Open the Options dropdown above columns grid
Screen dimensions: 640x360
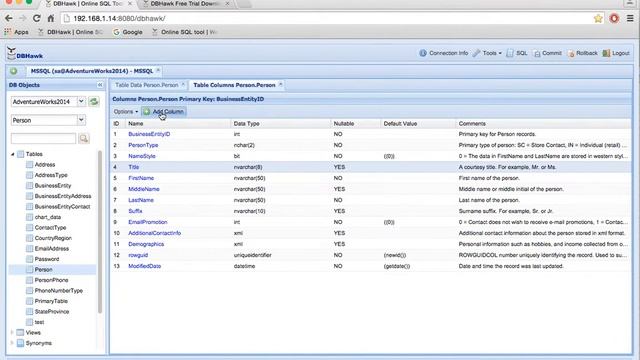click(125, 111)
